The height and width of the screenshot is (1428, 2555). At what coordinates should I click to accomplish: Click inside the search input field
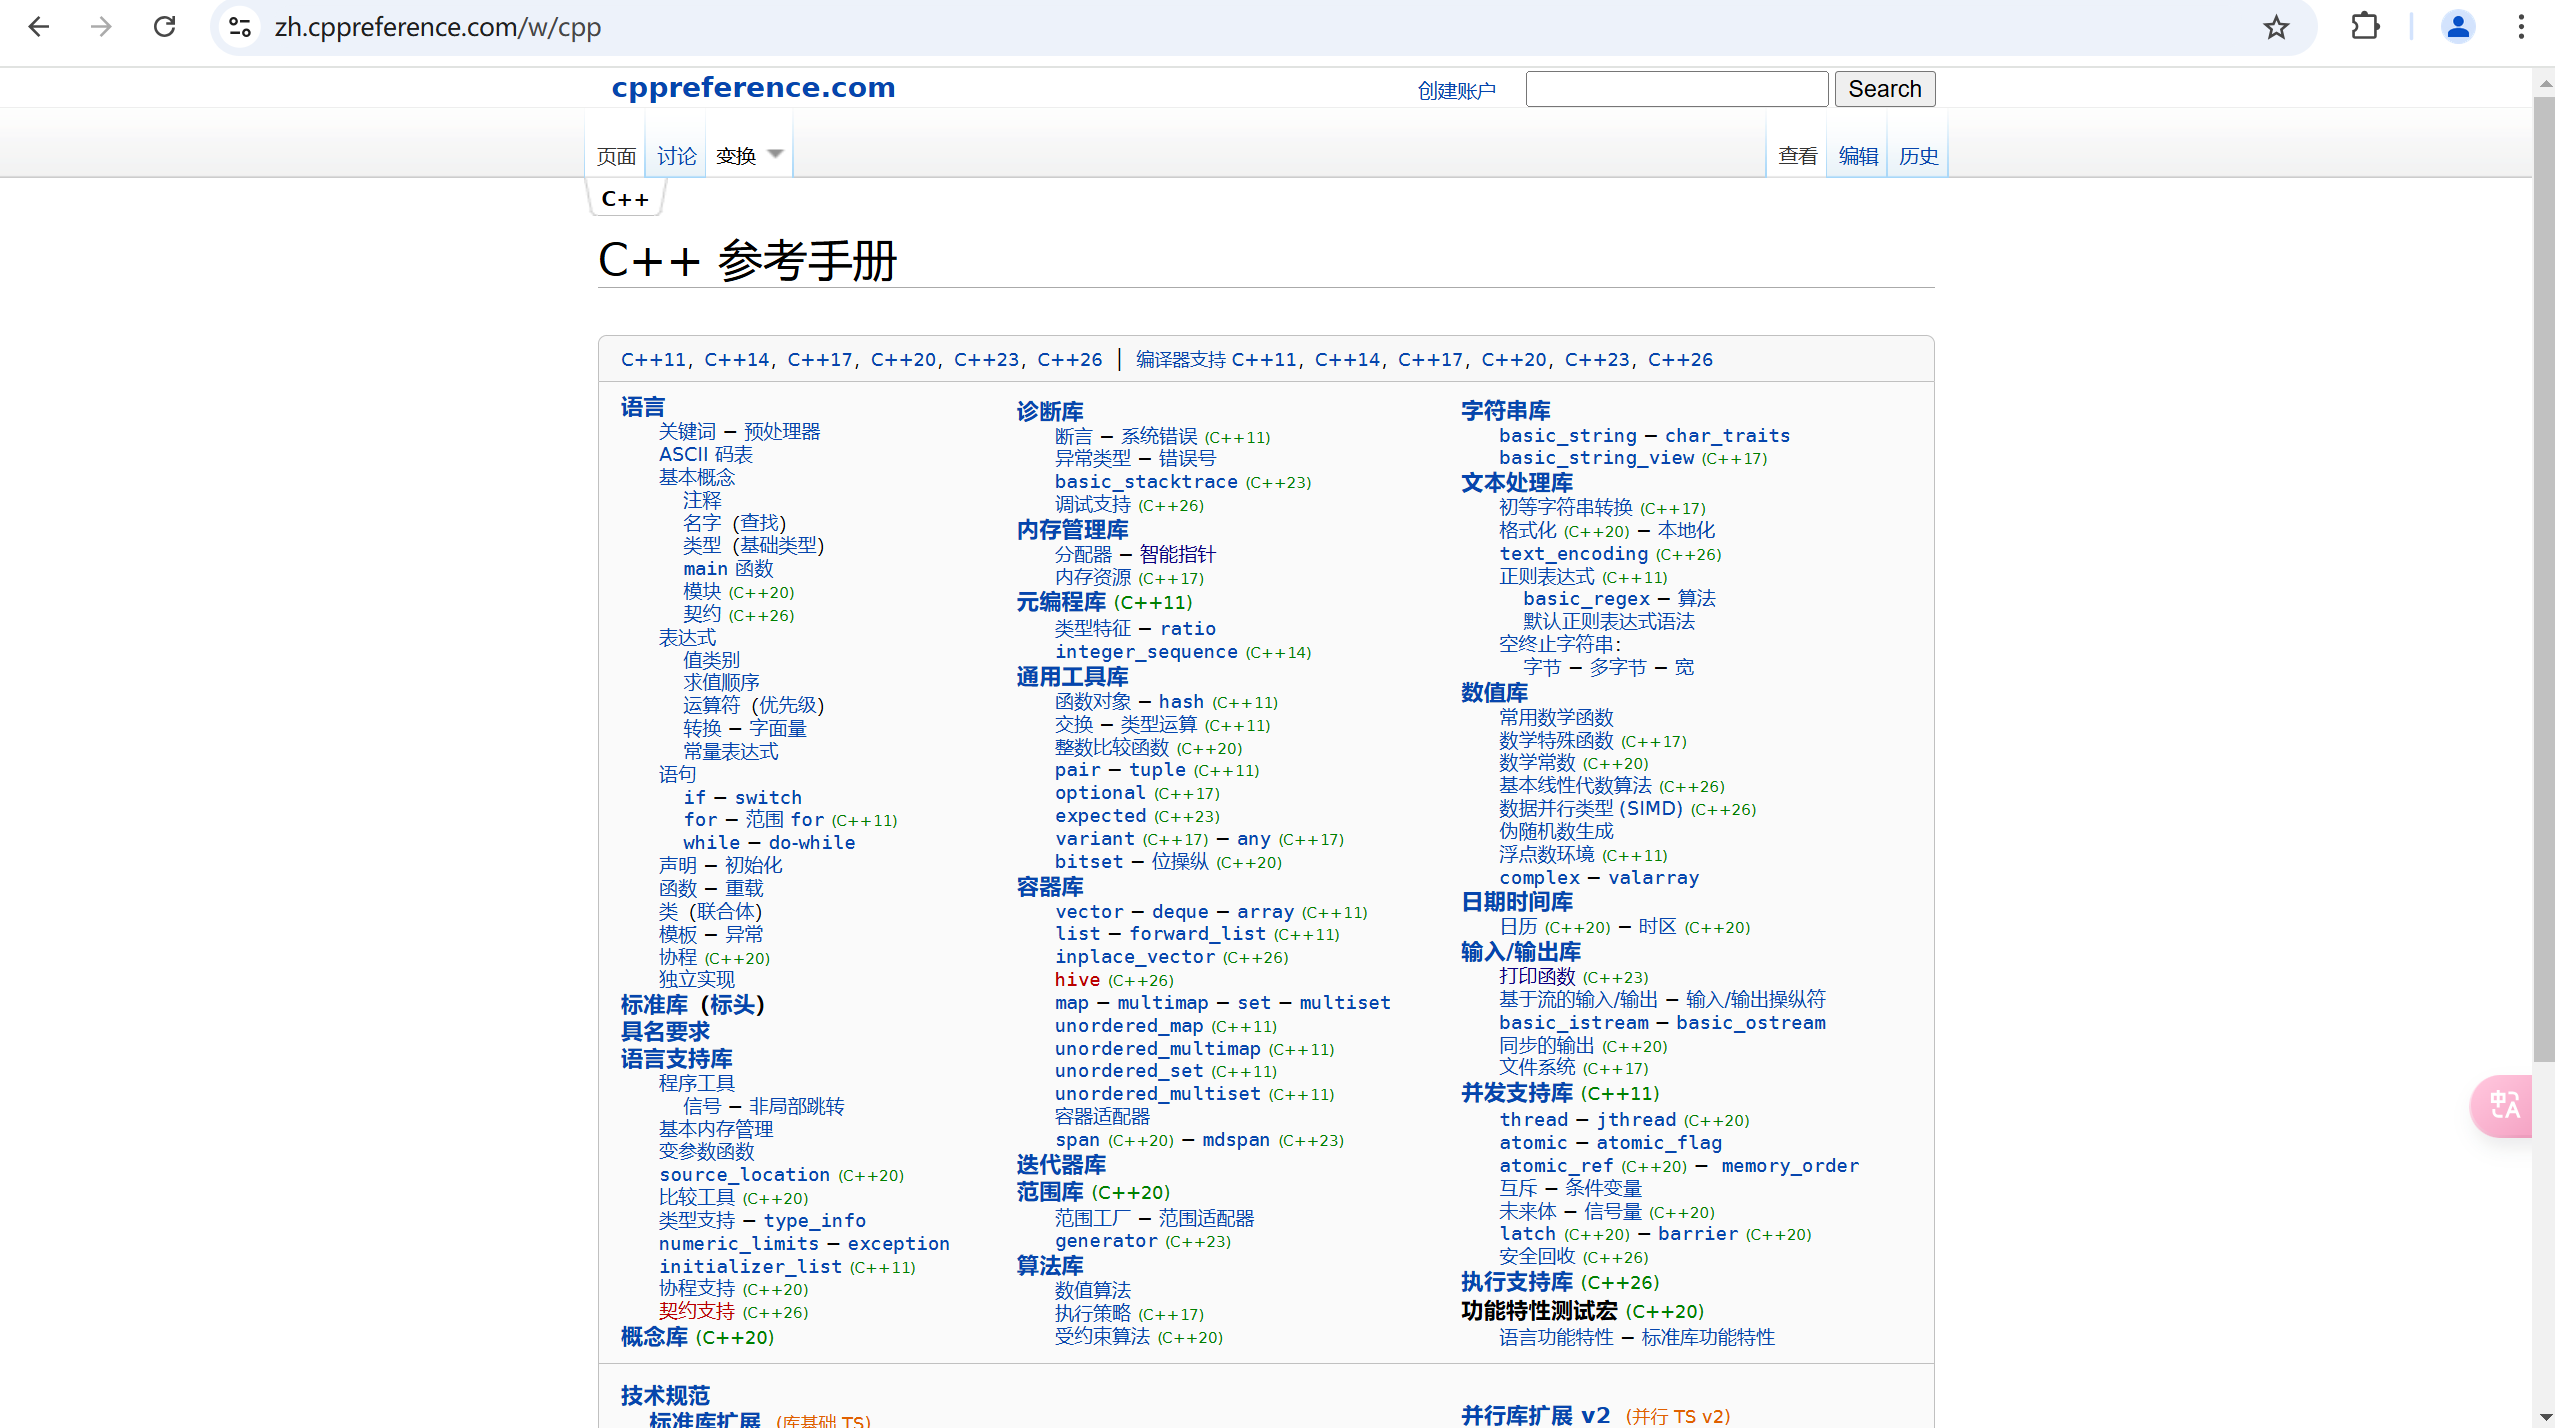click(1676, 88)
